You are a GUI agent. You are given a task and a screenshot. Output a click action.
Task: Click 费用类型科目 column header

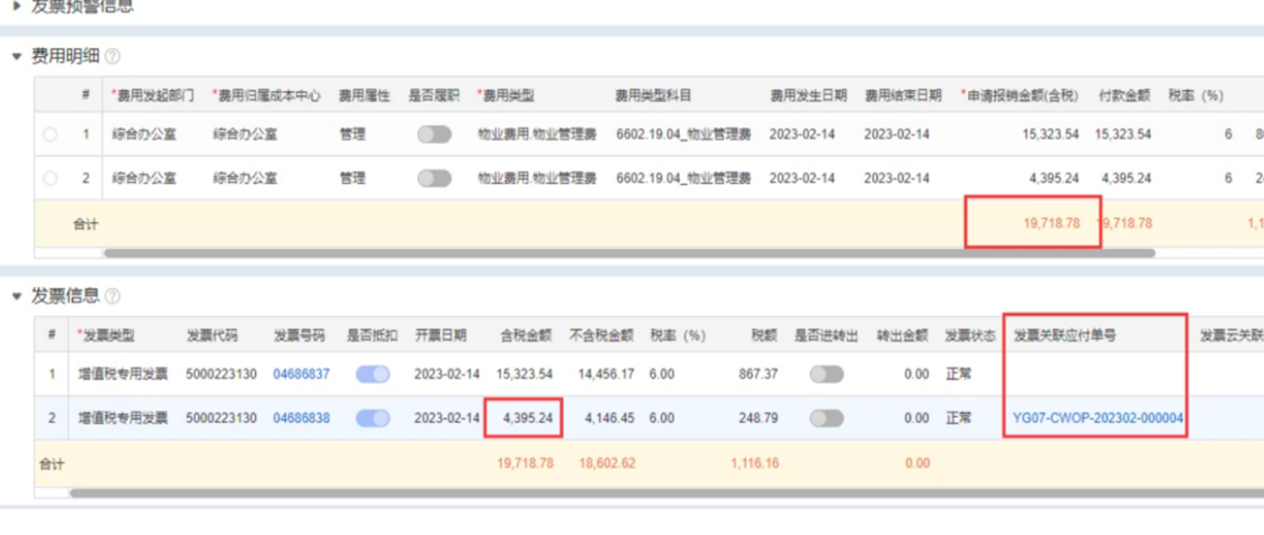[x=653, y=96]
